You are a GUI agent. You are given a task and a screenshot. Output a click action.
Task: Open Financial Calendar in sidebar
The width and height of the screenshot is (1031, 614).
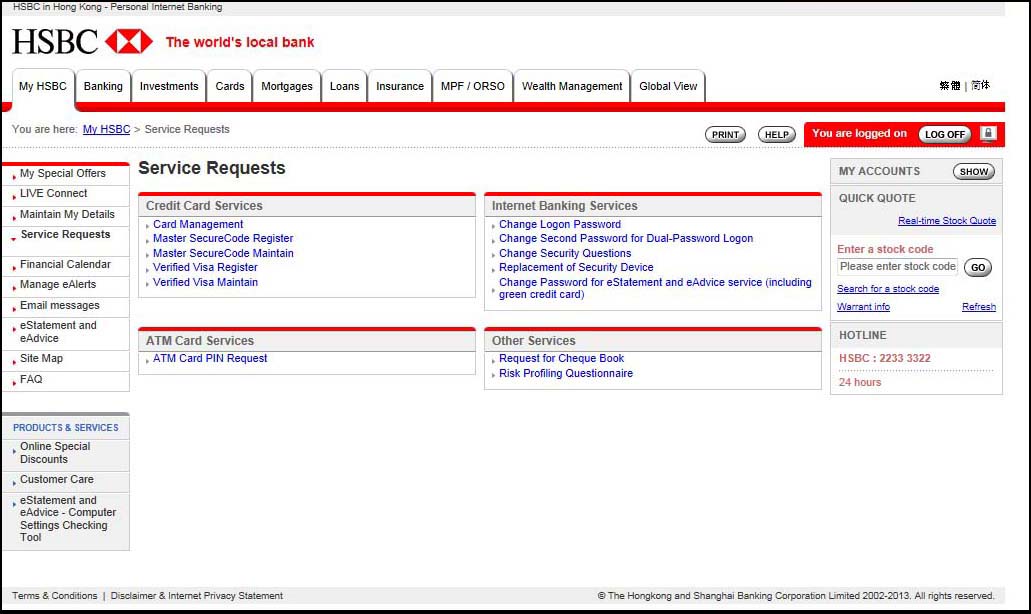click(x=65, y=264)
